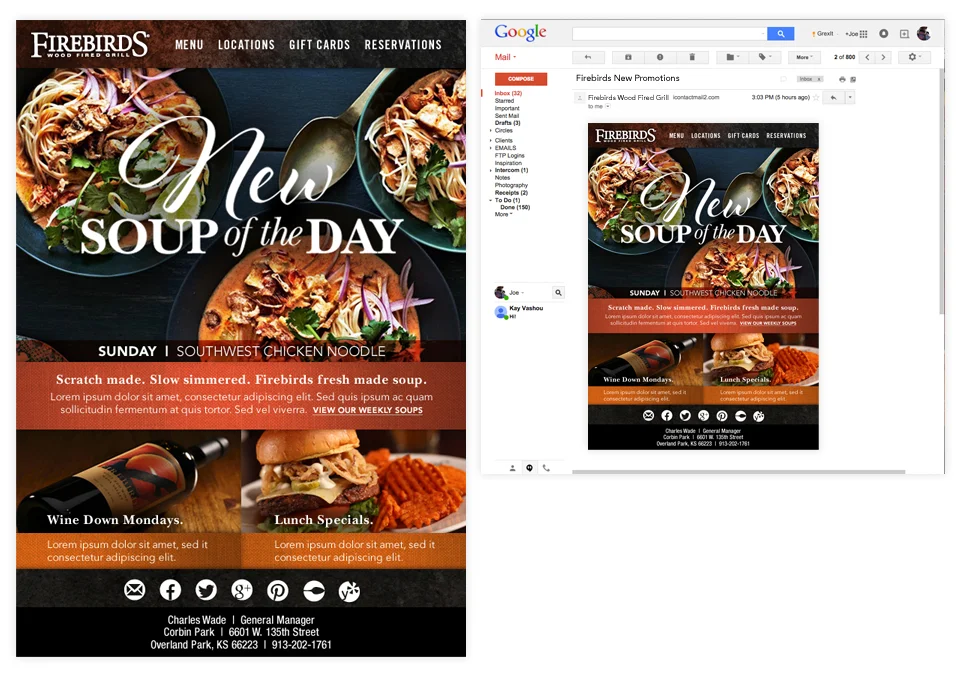Image resolution: width=960 pixels, height=676 pixels.
Task: Click the Gmail horizontal scrollbar
Action: (738, 472)
